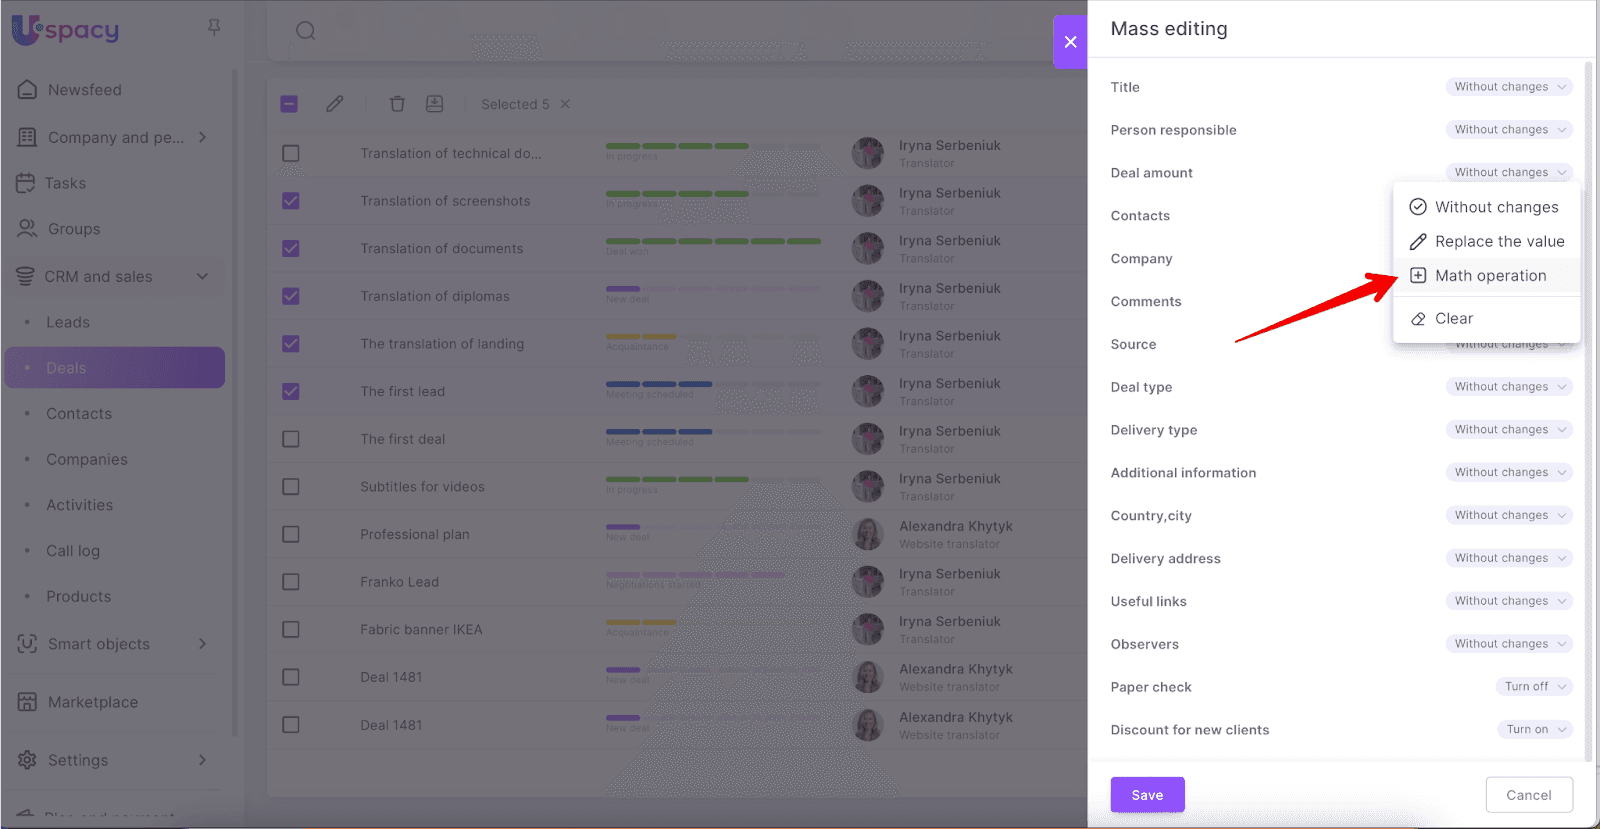
Task: Click the progress bar of Translation of documents
Action: pyautogui.click(x=713, y=241)
